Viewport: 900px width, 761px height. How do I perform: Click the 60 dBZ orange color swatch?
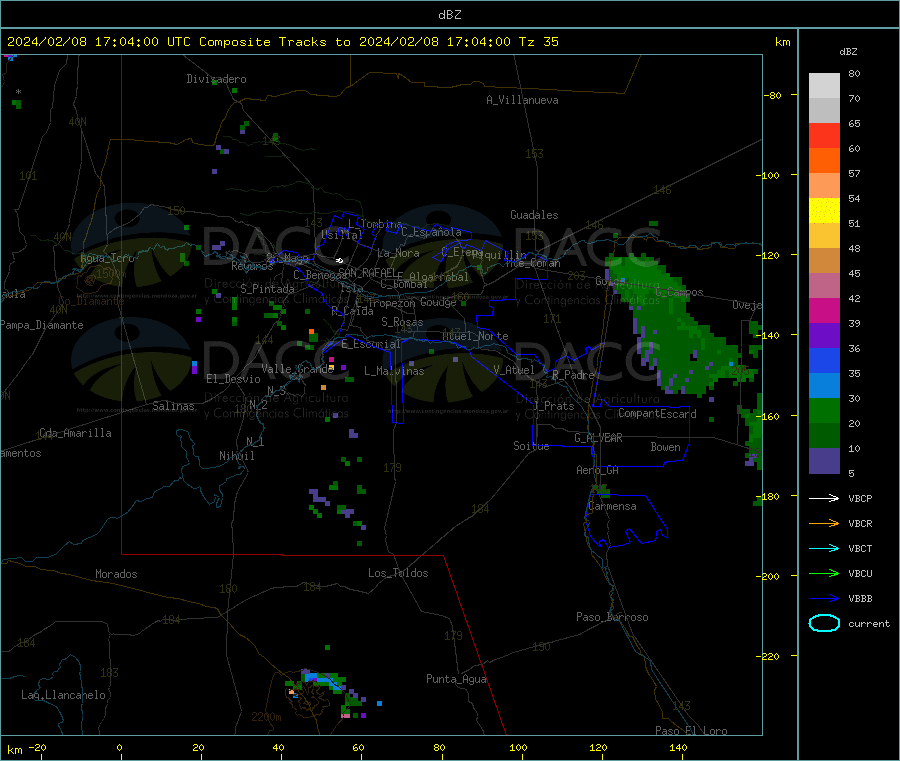pos(824,161)
